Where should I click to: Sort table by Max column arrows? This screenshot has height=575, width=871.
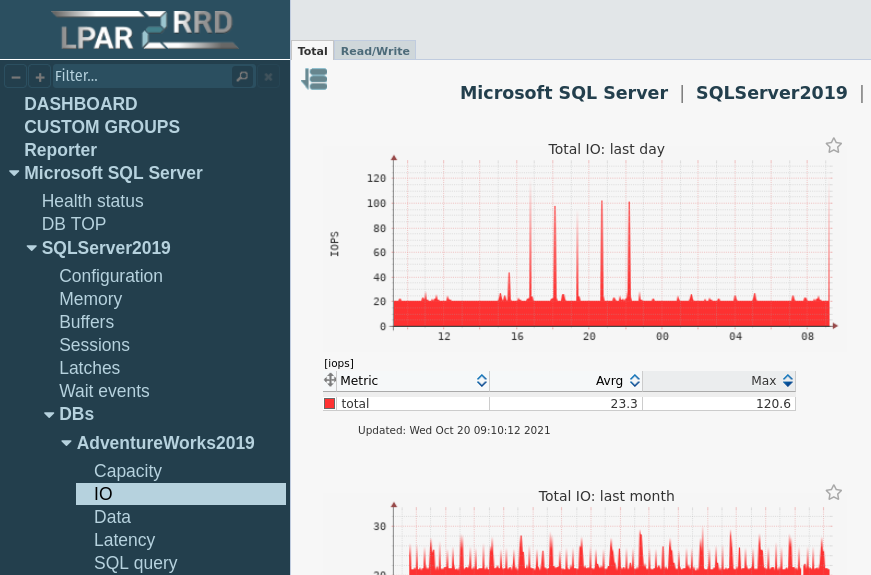[788, 381]
